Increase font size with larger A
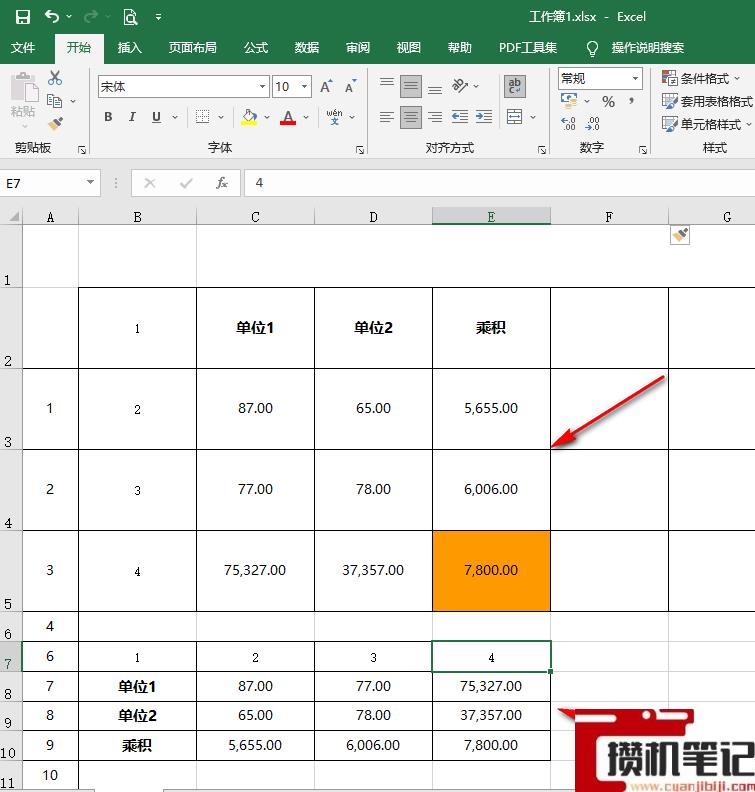This screenshot has width=755, height=792. [x=327, y=86]
